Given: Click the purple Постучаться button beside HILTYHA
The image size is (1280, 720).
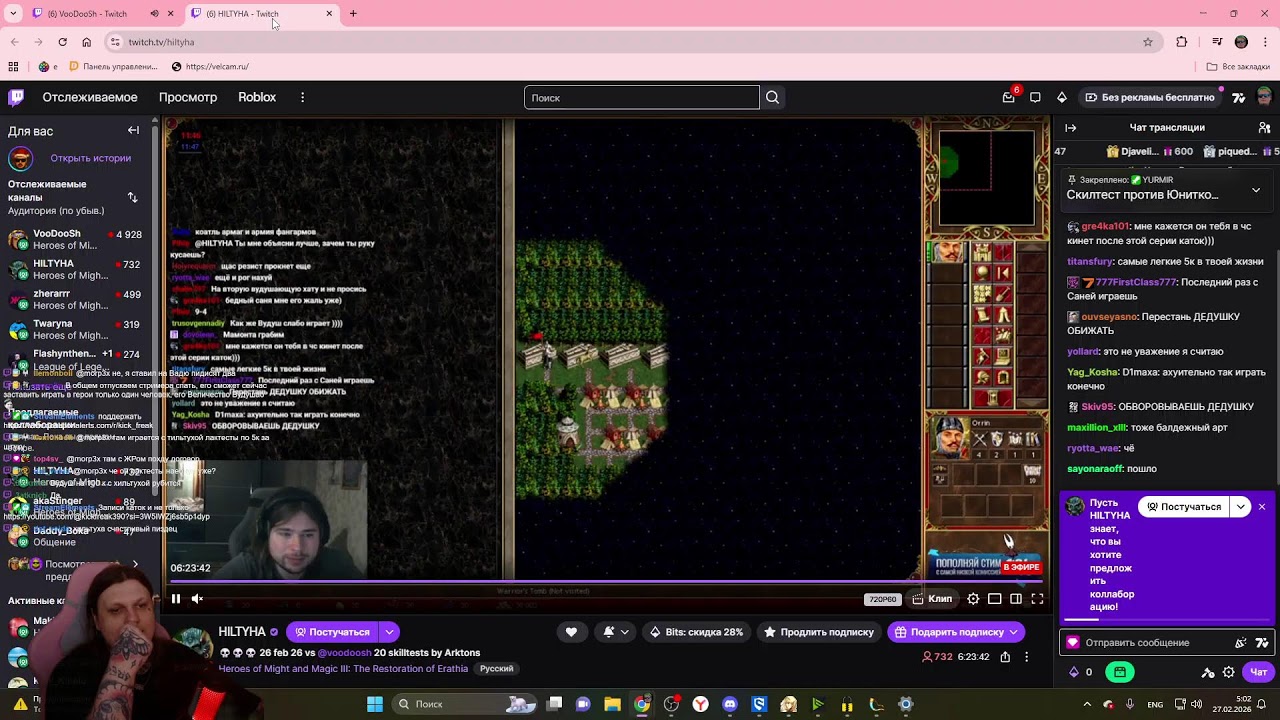Looking at the screenshot, I should click(x=332, y=632).
